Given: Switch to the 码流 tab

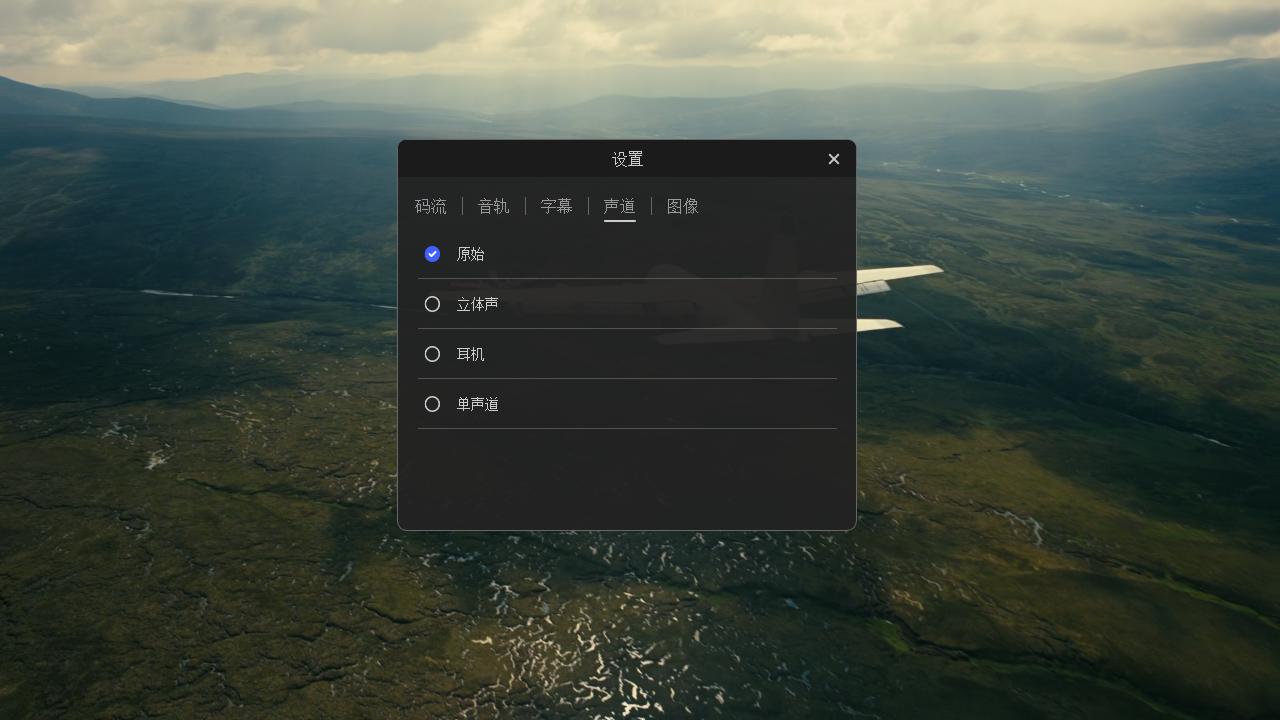Looking at the screenshot, I should point(431,206).
